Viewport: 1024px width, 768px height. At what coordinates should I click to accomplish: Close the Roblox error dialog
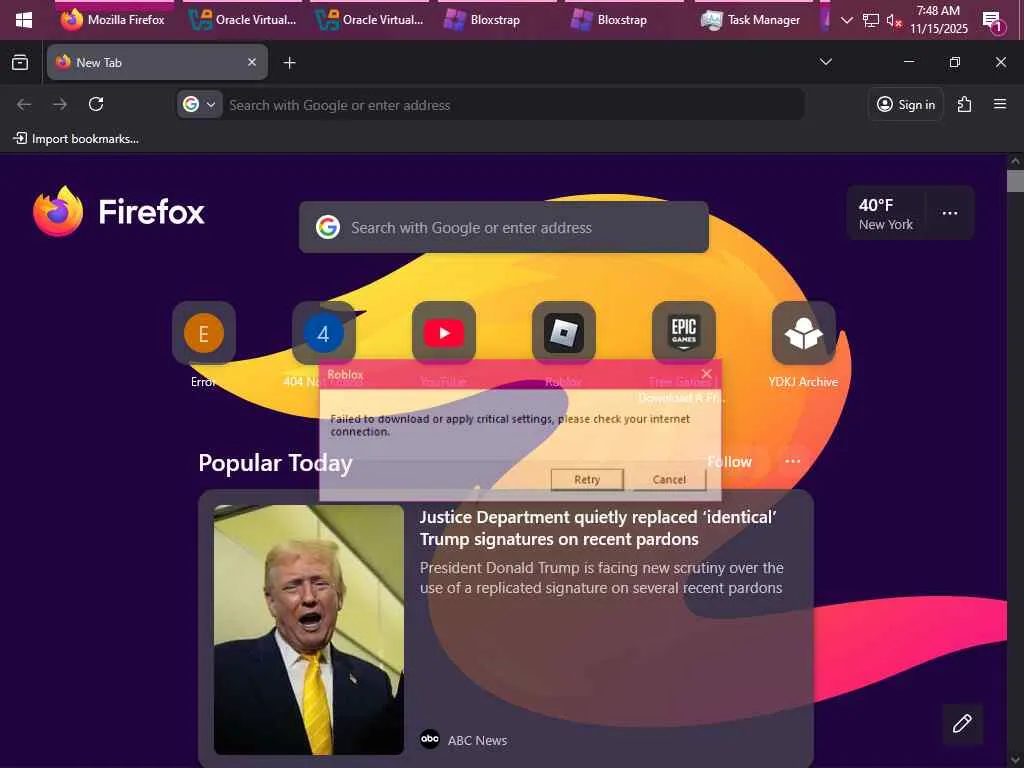(x=707, y=374)
